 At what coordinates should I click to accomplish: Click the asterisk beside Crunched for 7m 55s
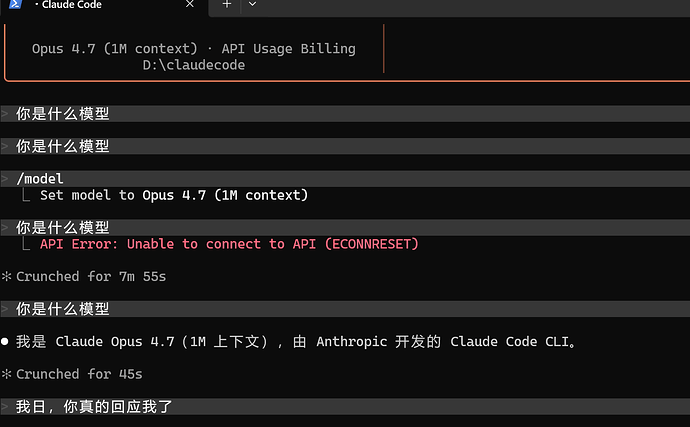click(x=6, y=276)
